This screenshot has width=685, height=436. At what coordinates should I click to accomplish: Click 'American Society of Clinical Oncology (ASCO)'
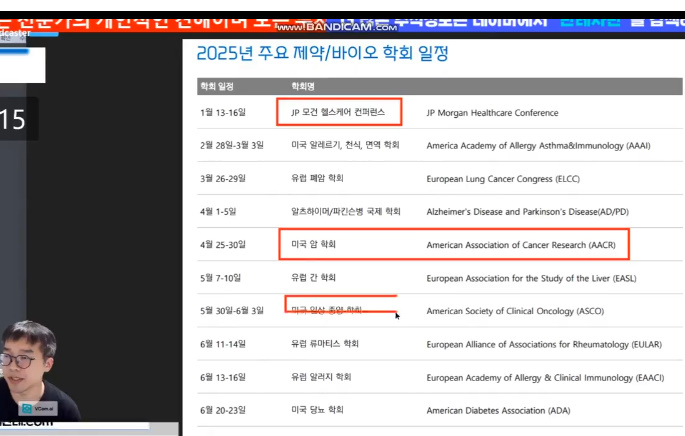pos(515,311)
